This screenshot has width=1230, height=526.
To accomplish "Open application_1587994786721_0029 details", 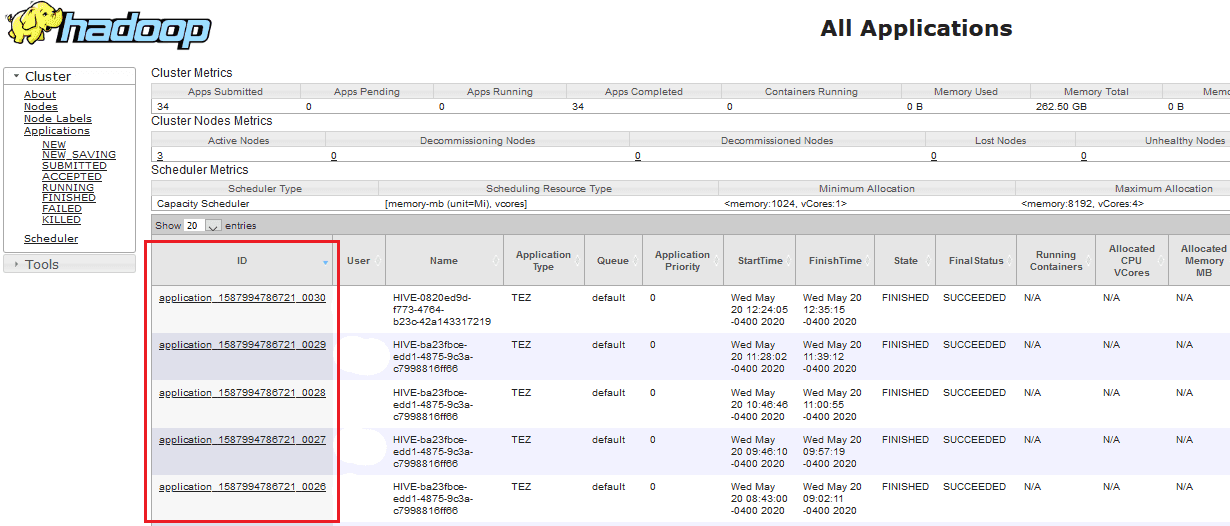I will [x=242, y=345].
